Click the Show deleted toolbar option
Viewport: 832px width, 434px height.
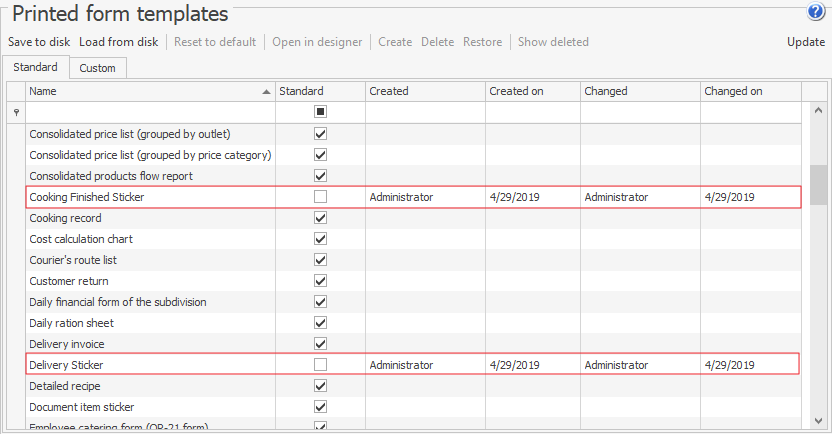pos(553,42)
